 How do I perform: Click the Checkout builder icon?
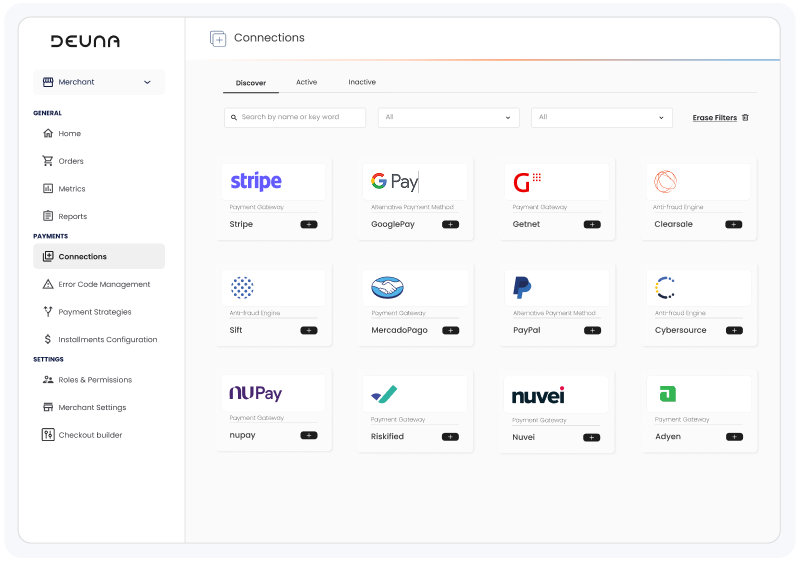pos(48,435)
